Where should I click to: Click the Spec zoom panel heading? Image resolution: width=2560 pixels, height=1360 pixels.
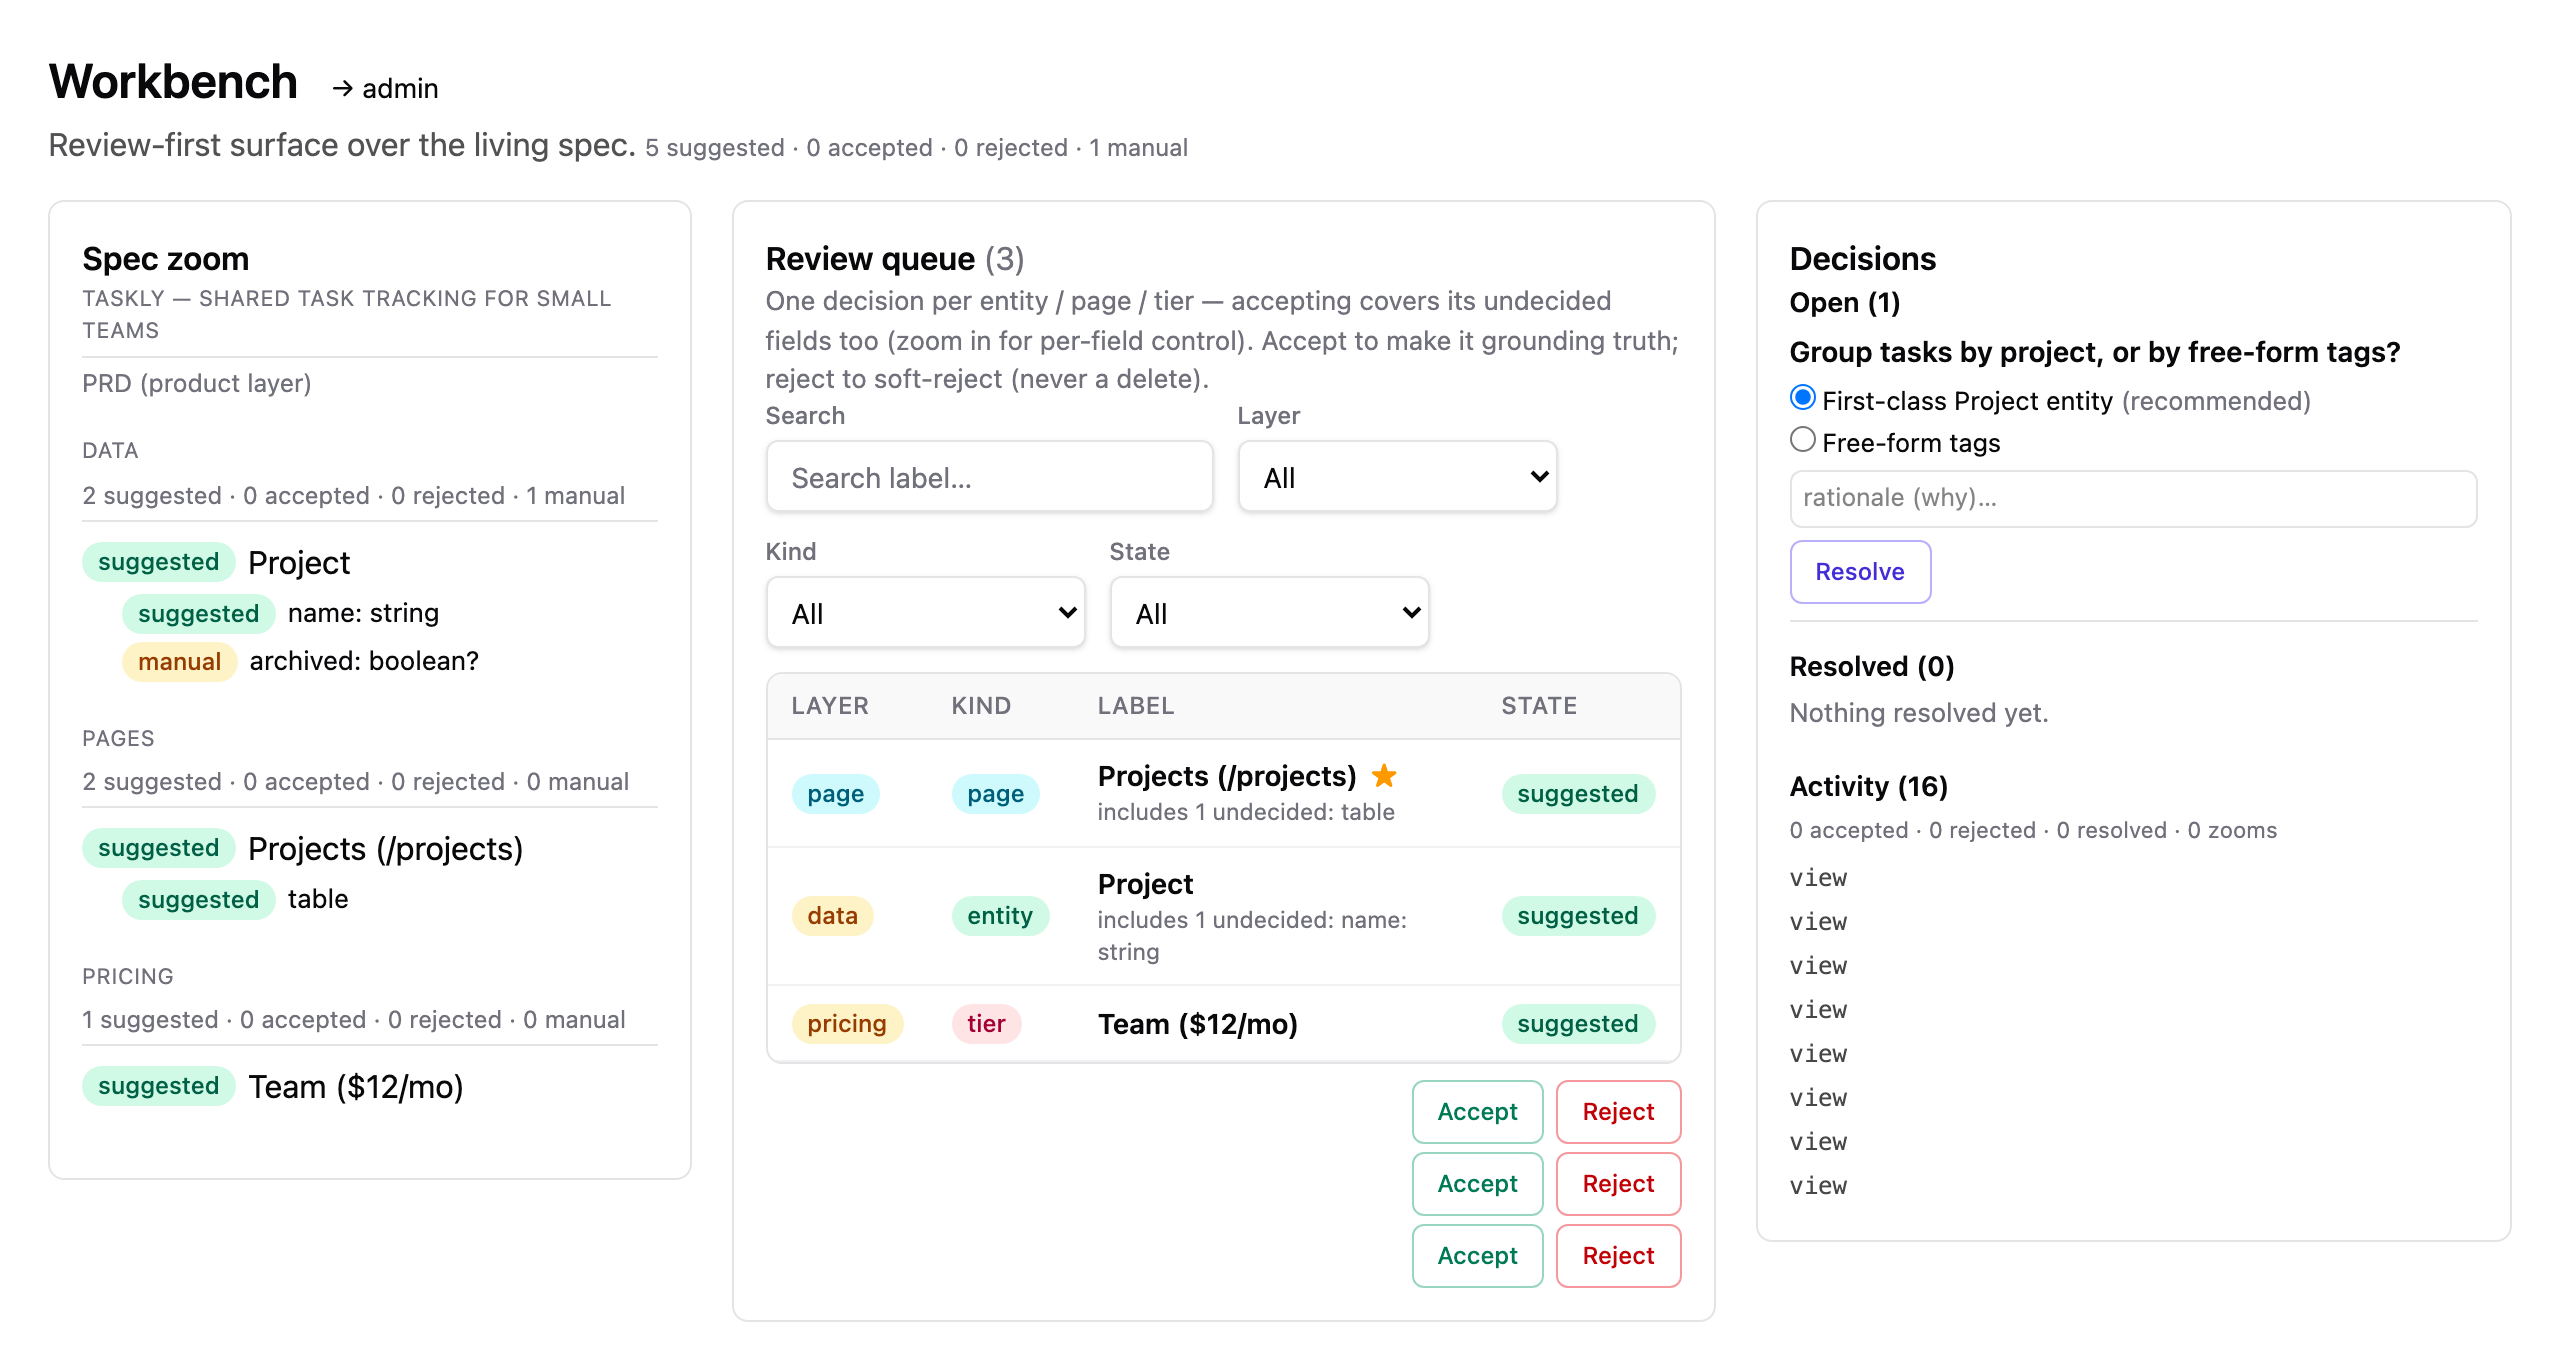166,259
